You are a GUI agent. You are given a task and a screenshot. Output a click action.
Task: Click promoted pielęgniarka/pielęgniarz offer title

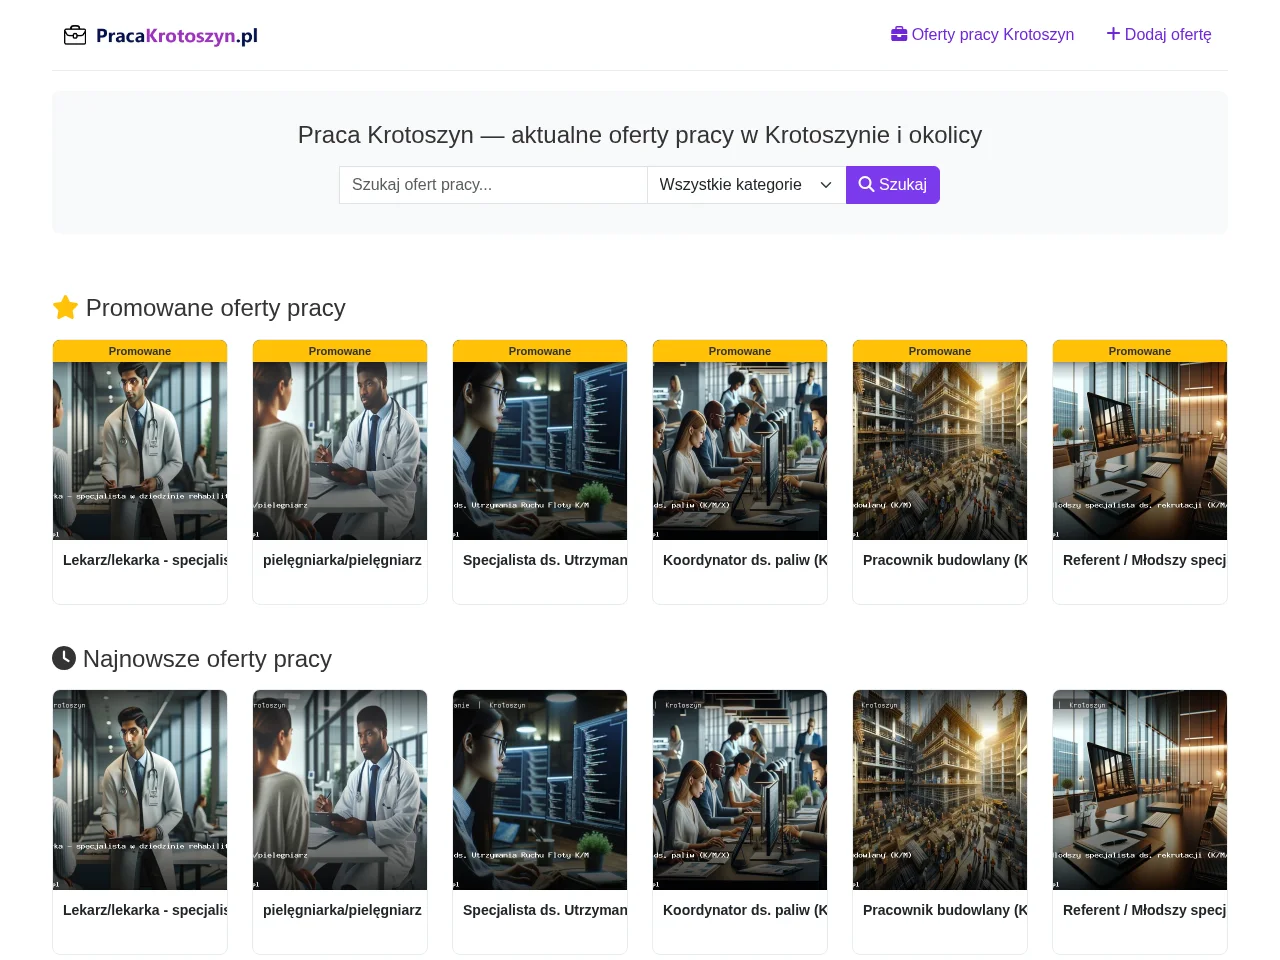click(342, 560)
